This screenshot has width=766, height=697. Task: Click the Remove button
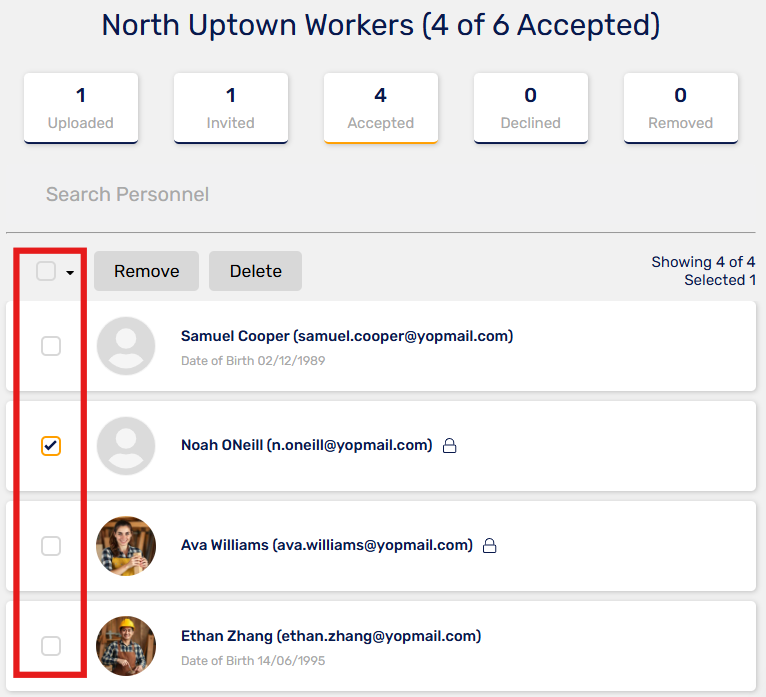click(147, 271)
